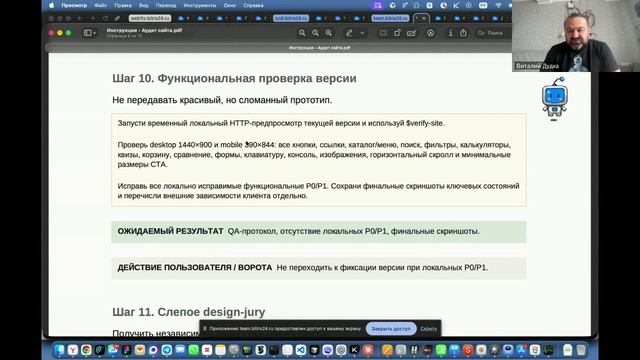Open the Правка menu

pyautogui.click(x=123, y=5)
